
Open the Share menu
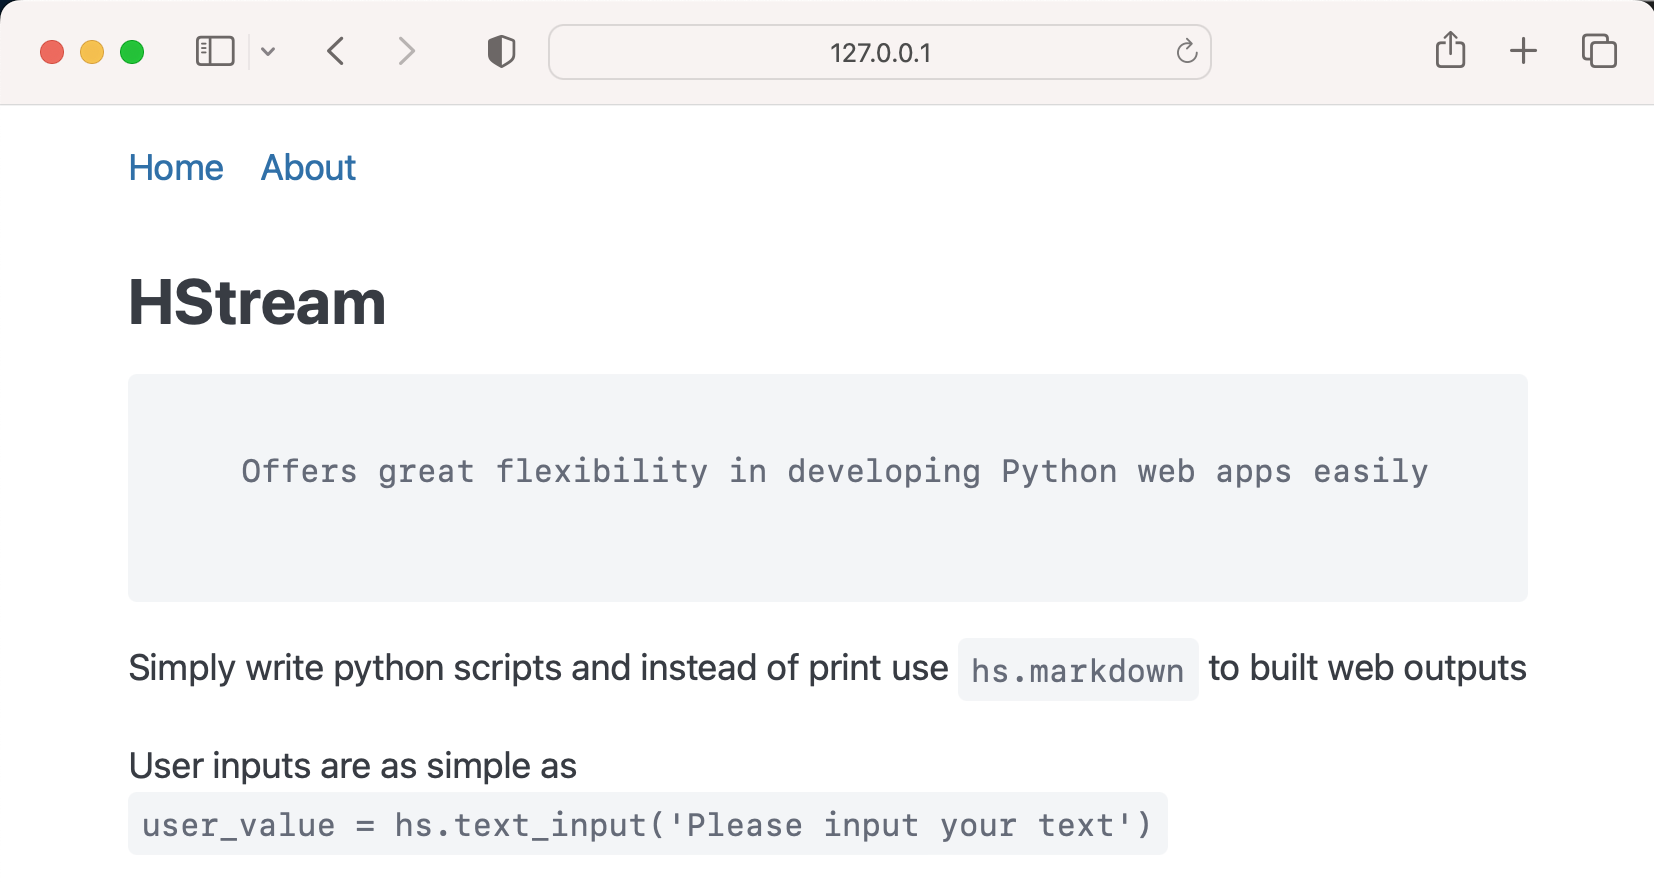click(1450, 50)
